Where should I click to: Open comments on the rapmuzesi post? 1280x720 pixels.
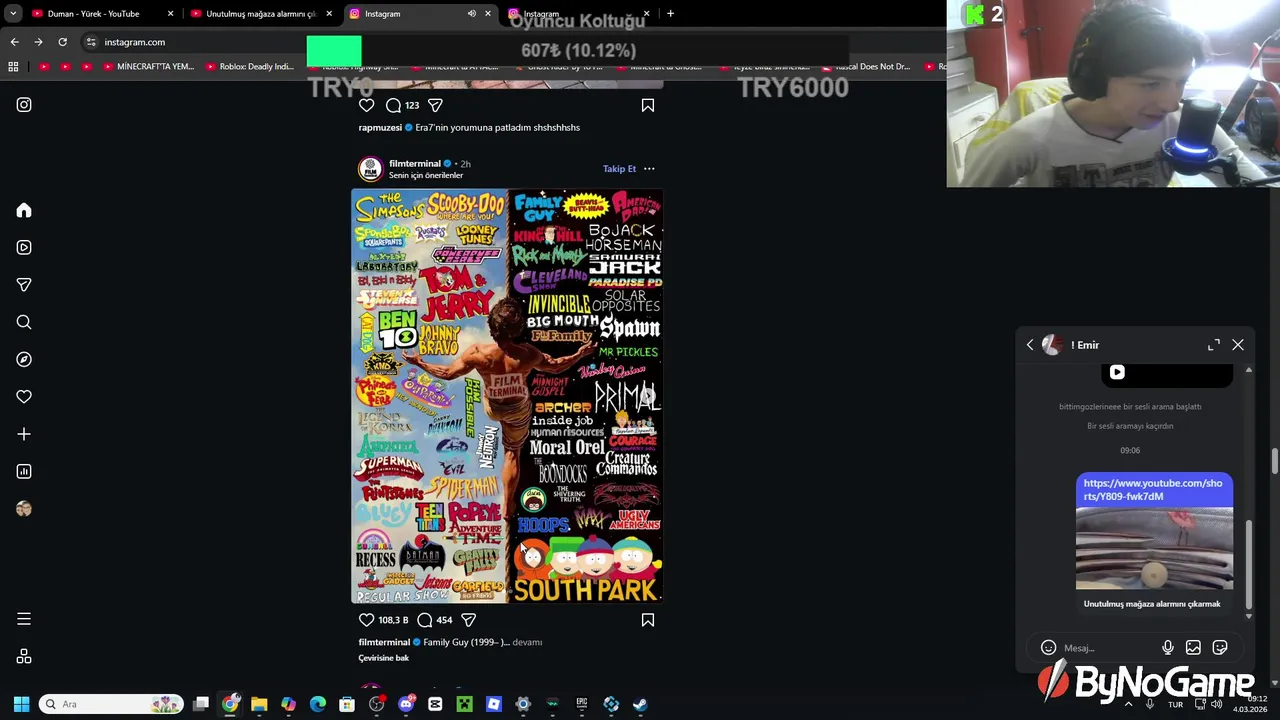tap(394, 105)
